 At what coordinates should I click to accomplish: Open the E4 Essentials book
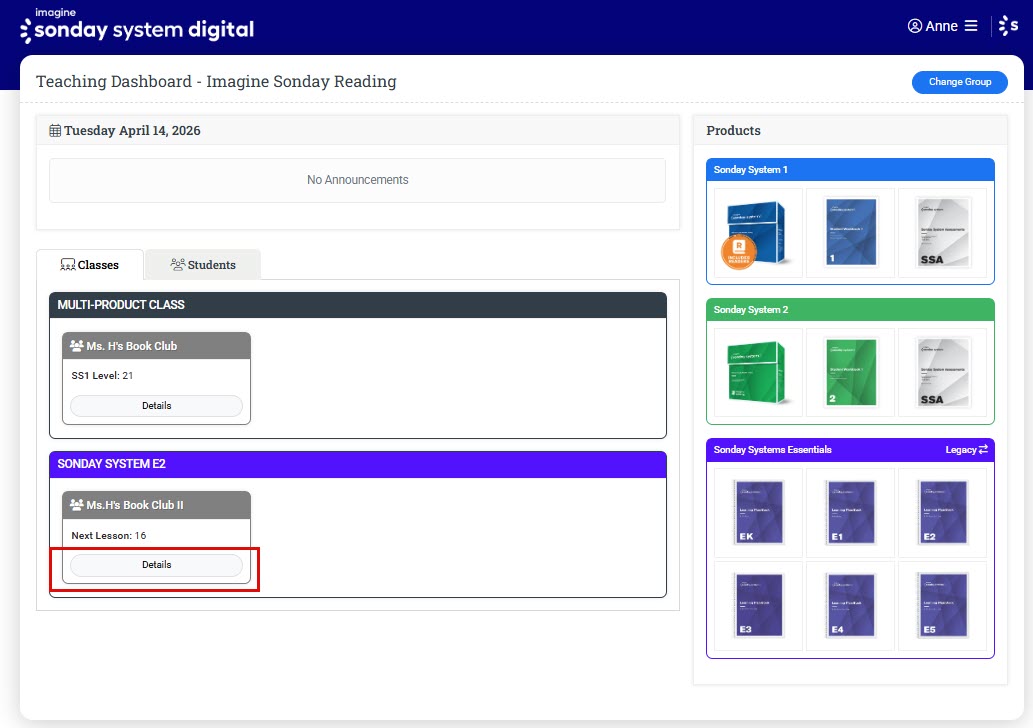click(850, 605)
